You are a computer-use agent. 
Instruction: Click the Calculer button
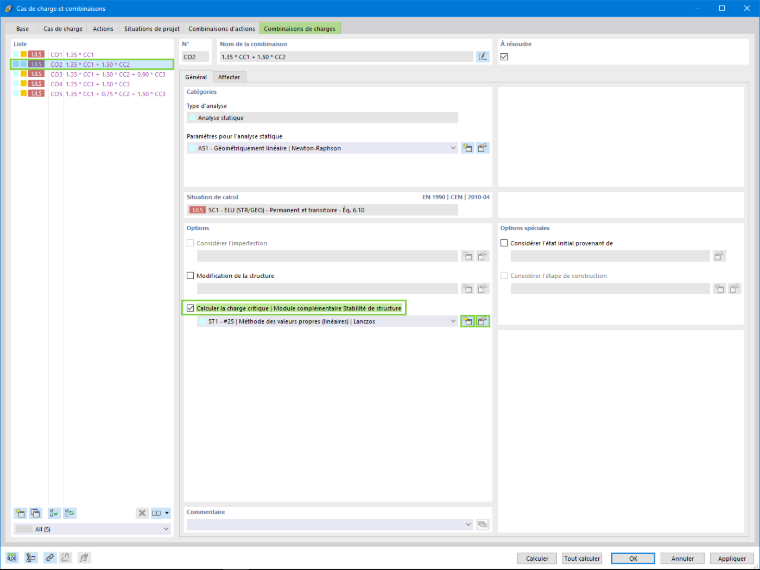click(537, 558)
